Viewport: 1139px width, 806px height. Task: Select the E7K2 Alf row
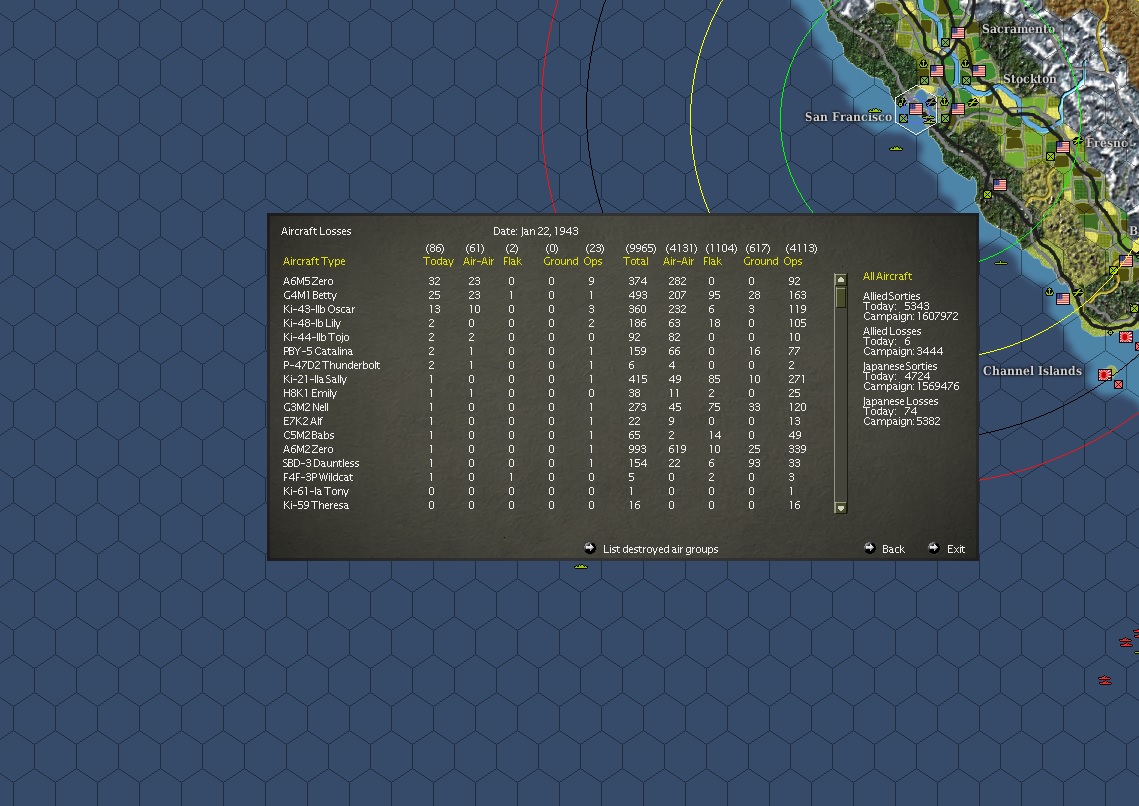[545, 421]
